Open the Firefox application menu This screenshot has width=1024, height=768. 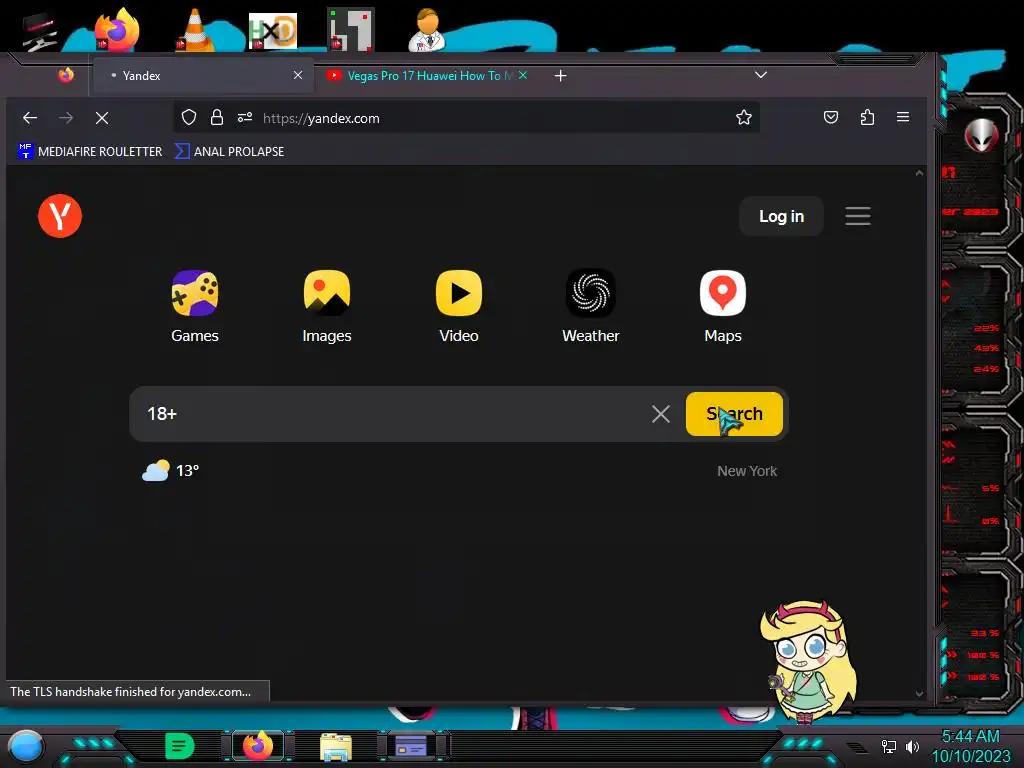(x=903, y=117)
